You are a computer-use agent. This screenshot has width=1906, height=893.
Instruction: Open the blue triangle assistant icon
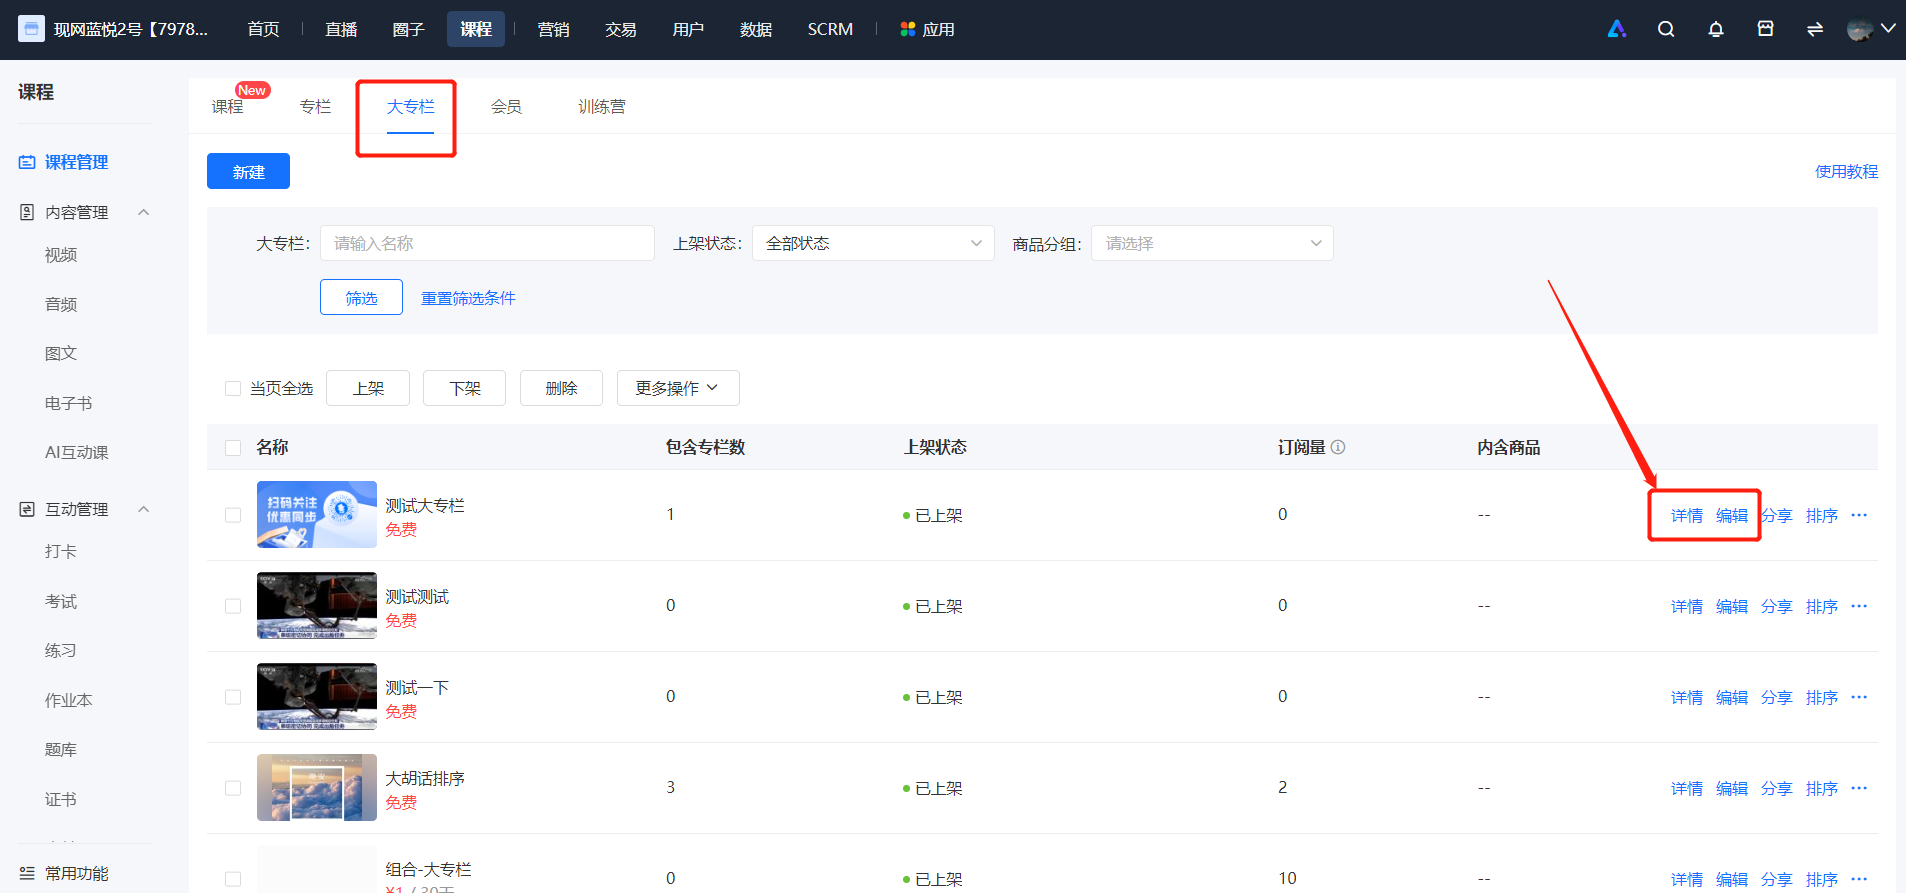(x=1616, y=29)
